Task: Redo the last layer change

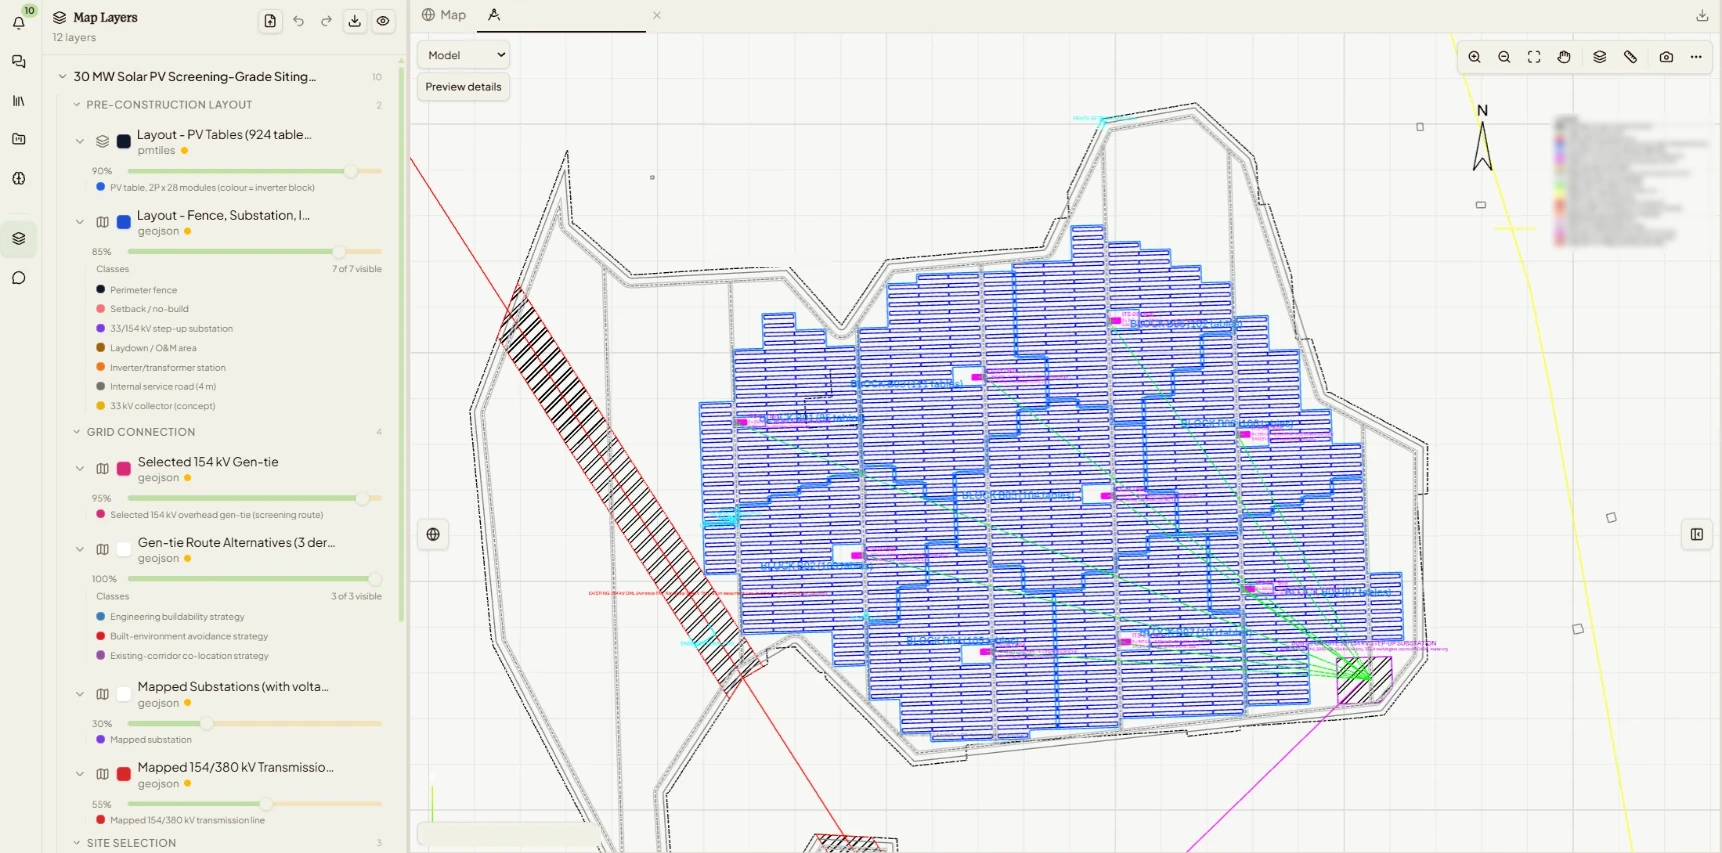Action: click(x=326, y=21)
